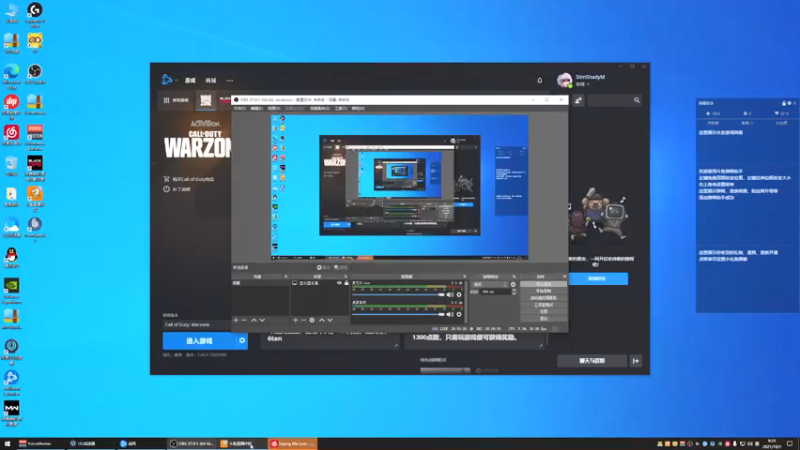Open the scene transition type dropdown
Viewport: 800px width, 450px height.
pos(490,284)
